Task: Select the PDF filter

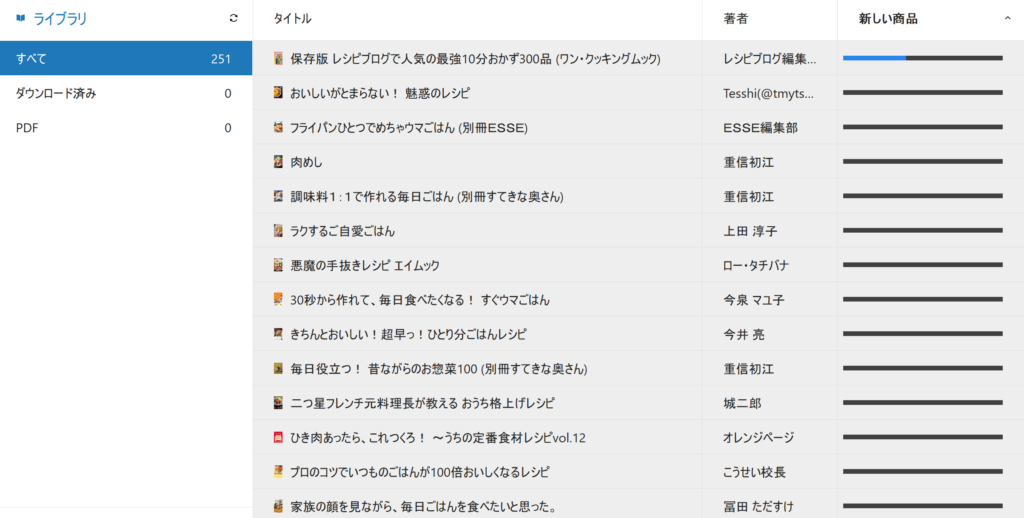Action: [126, 128]
